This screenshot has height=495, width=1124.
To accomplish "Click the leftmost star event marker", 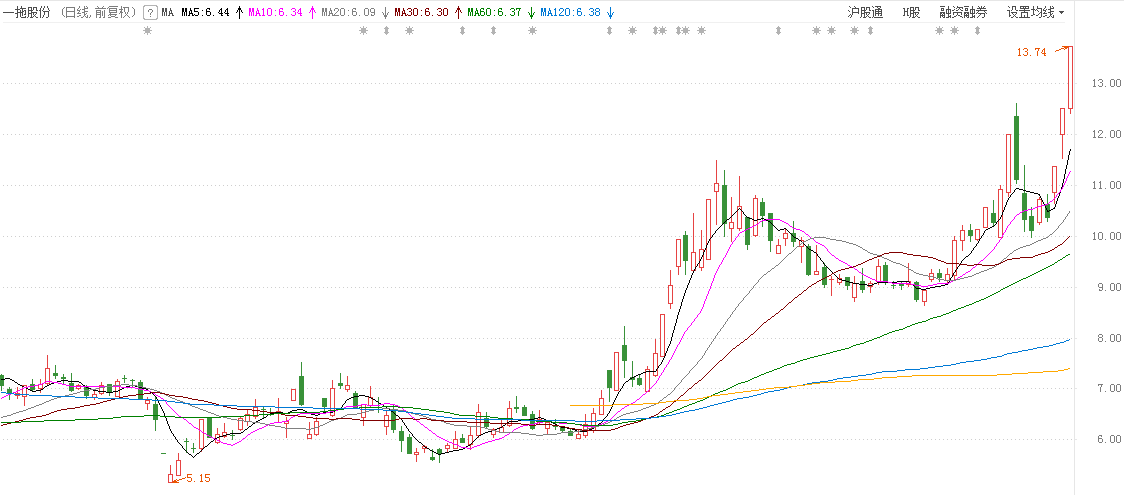I will point(148,31).
